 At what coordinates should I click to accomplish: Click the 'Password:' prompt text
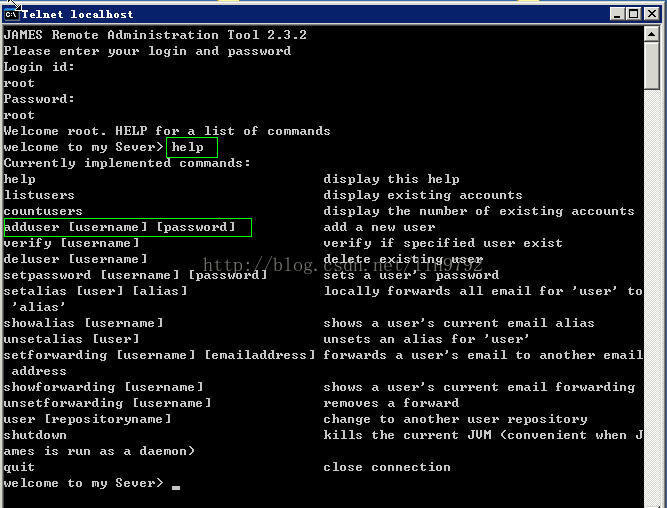click(x=39, y=99)
